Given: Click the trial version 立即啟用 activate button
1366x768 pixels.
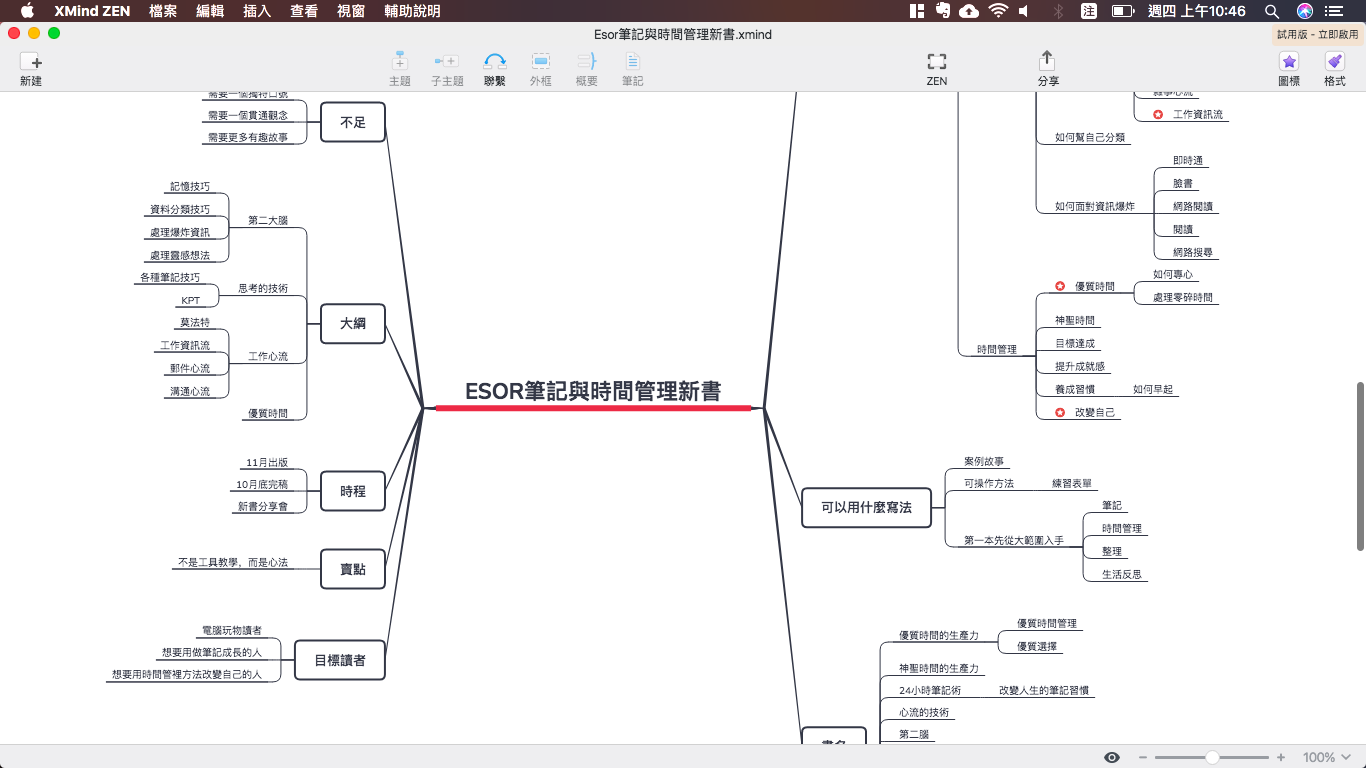Looking at the screenshot, I should click(1318, 34).
